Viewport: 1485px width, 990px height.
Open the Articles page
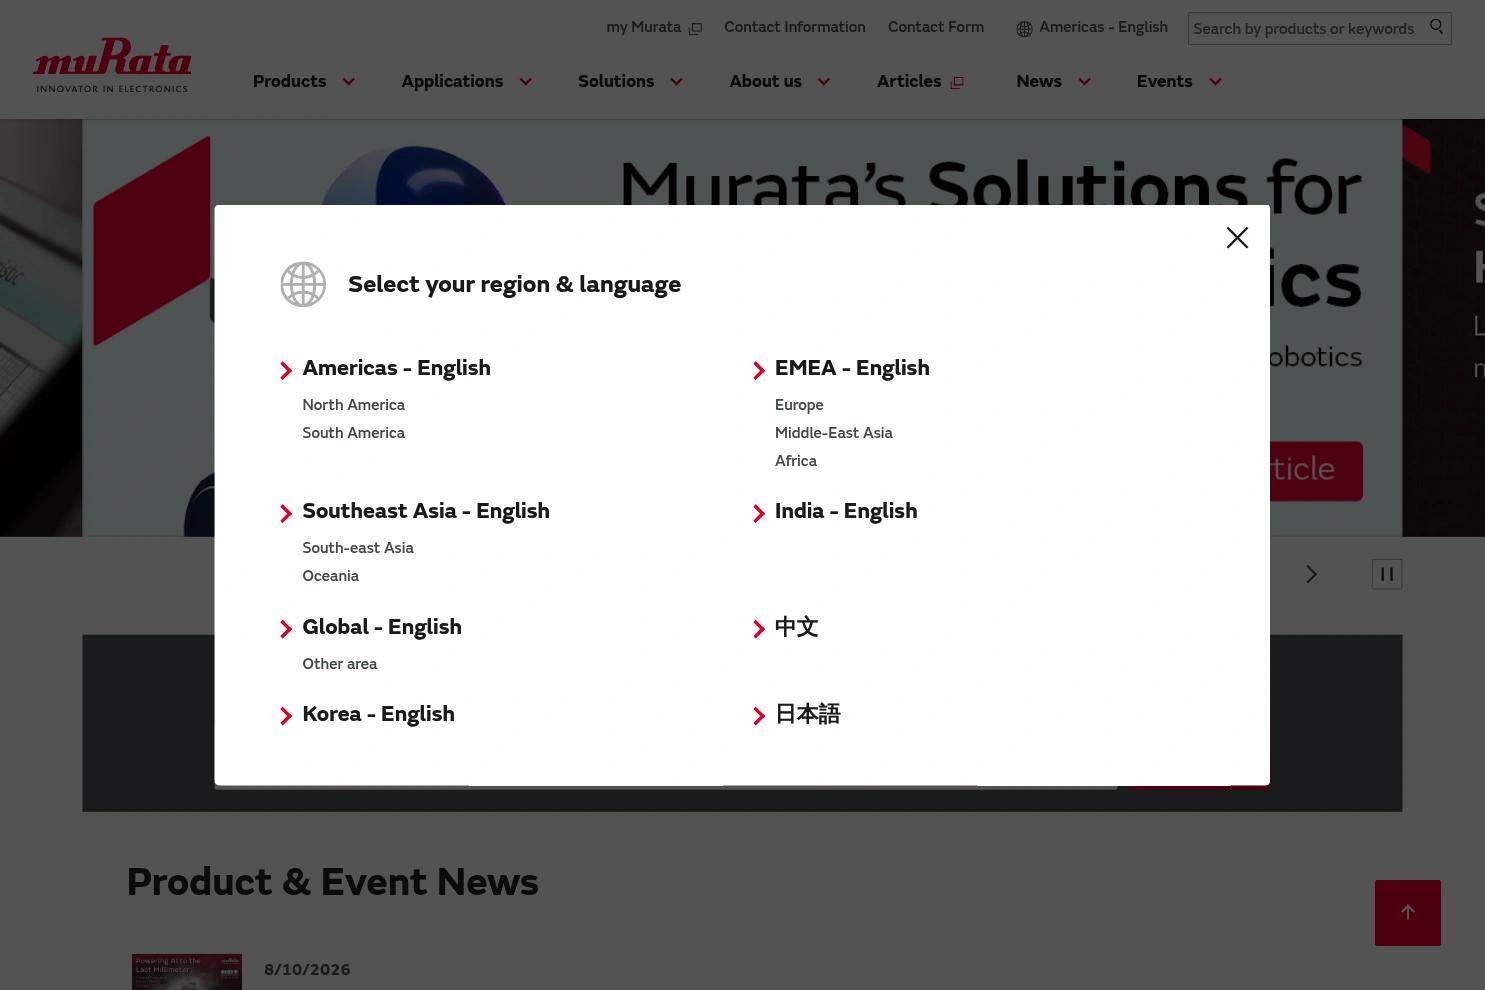click(909, 82)
